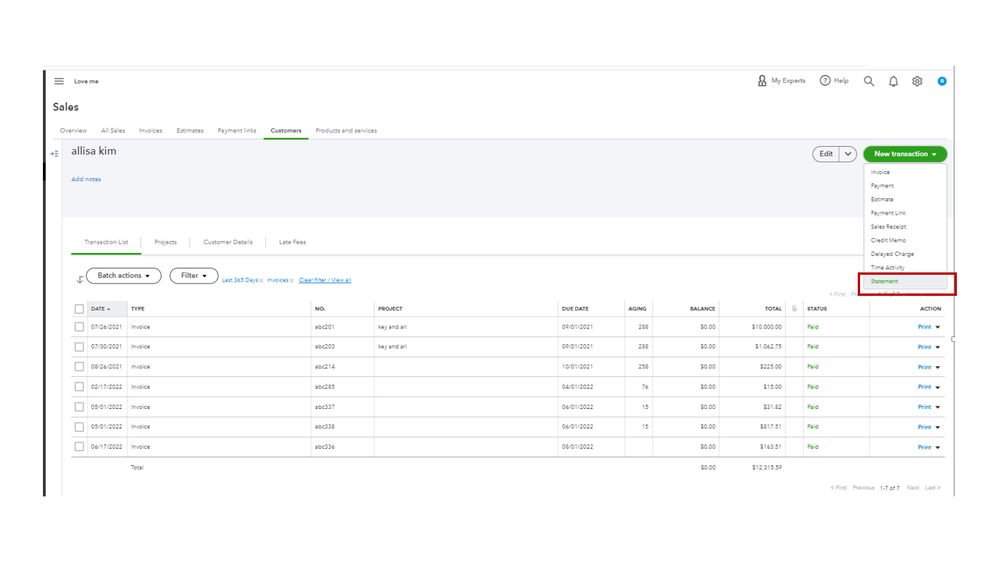Open the Payment links tab
Screen dimensions: 999x562
[237, 131]
